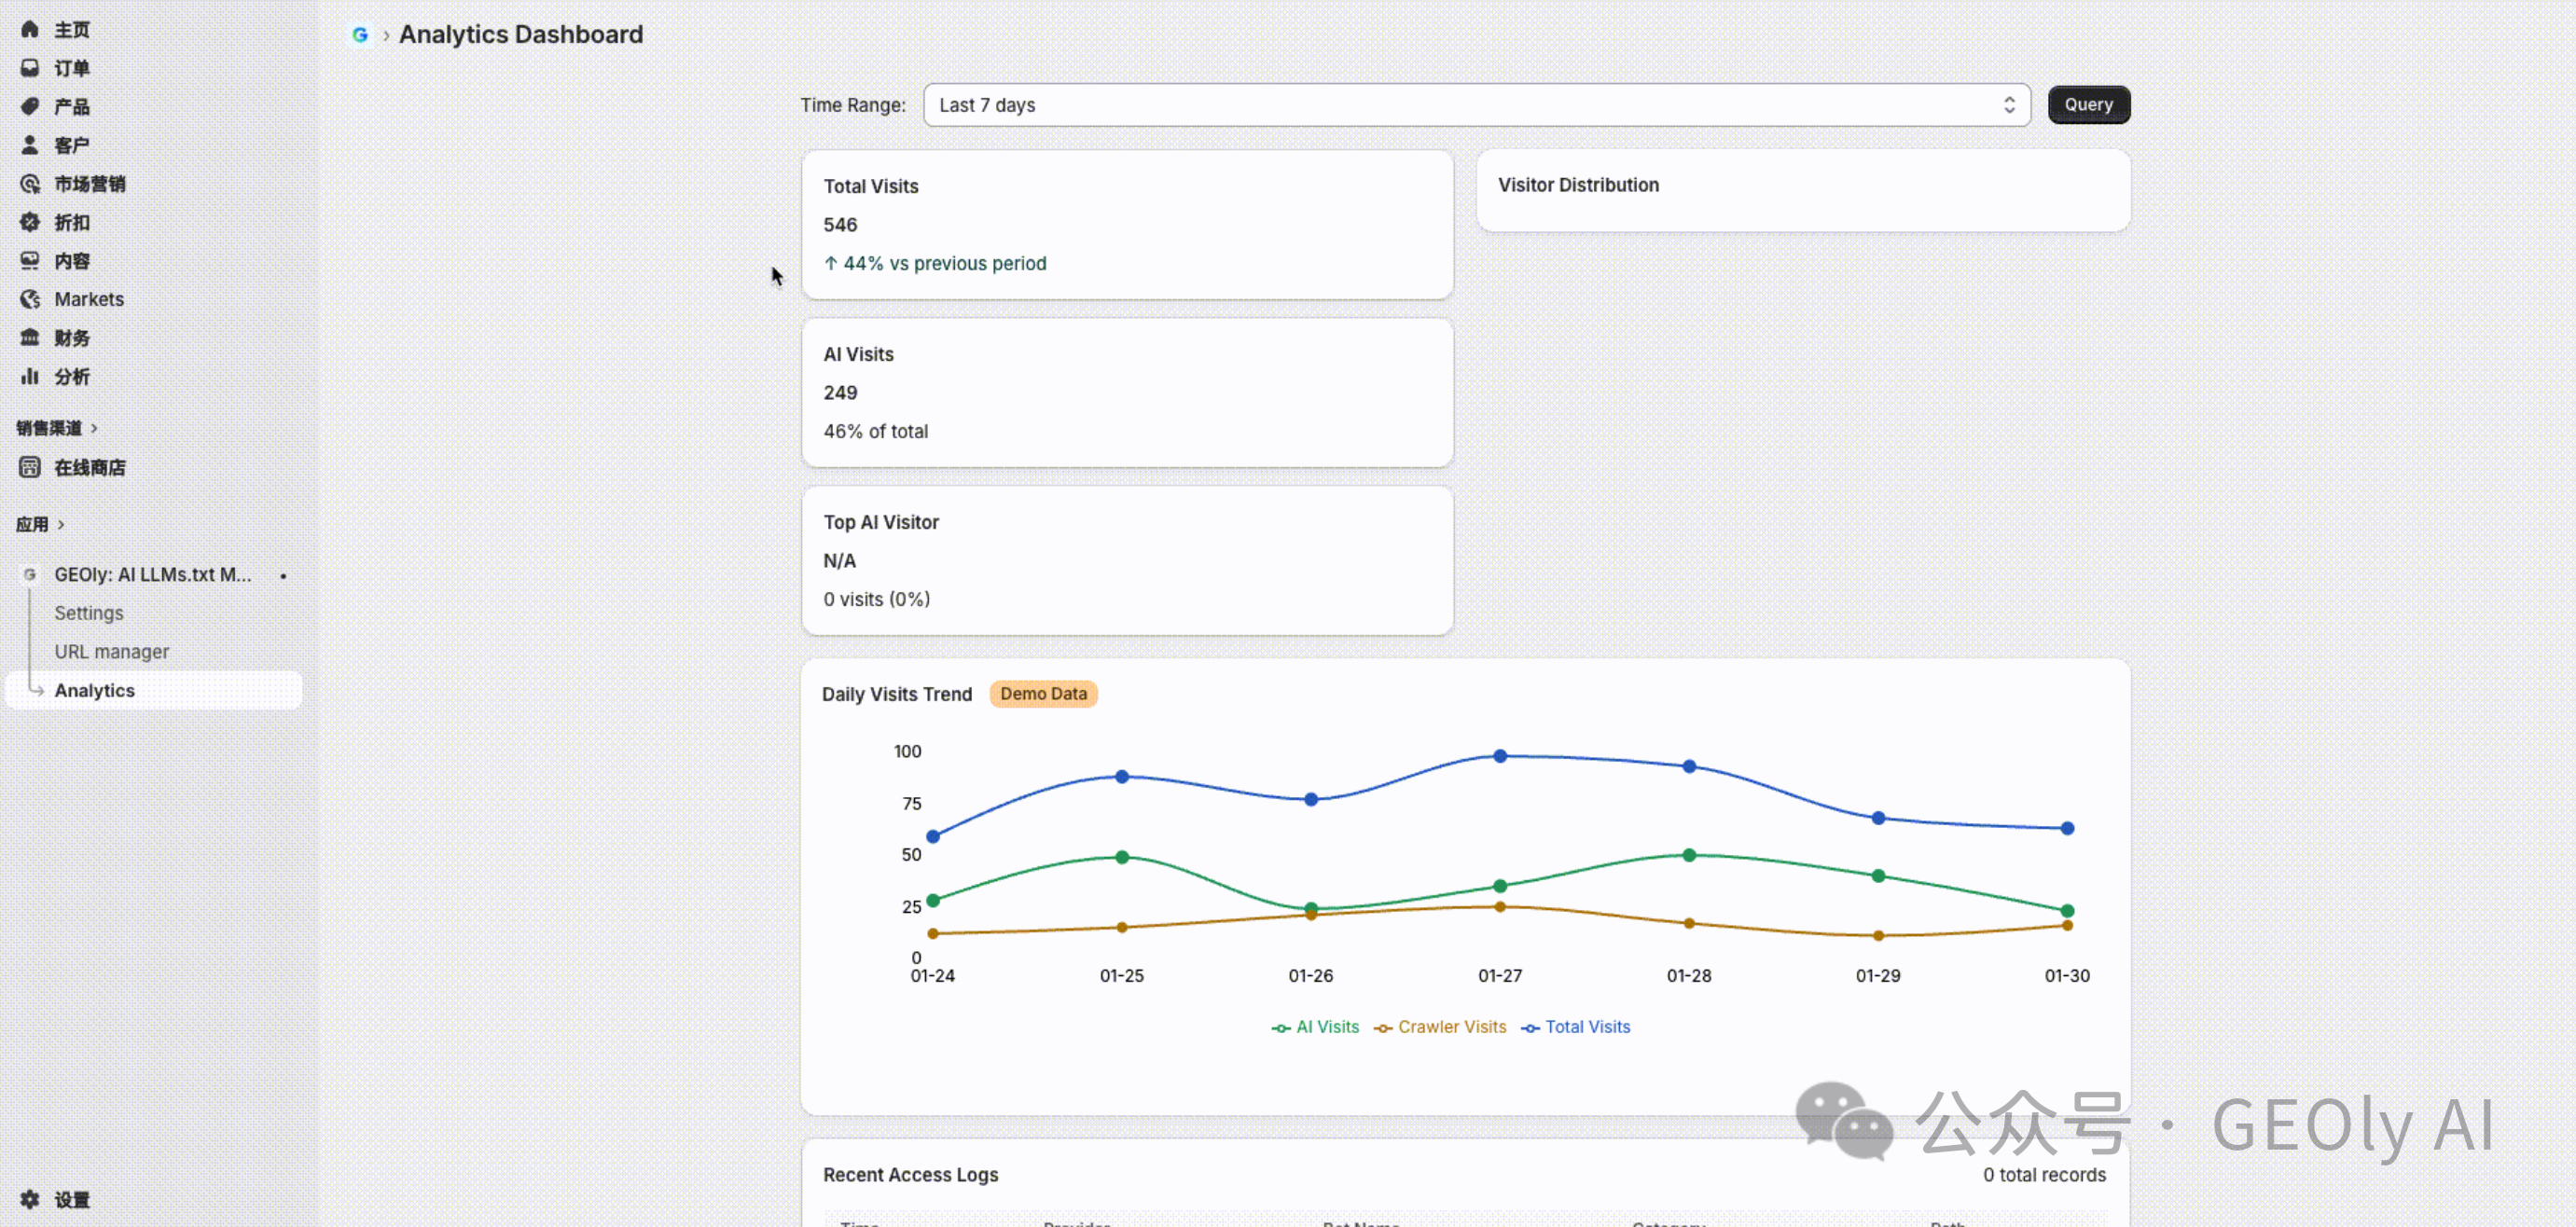Click the '0 visits (0%)' text
This screenshot has height=1227, width=2576.
(x=877, y=599)
